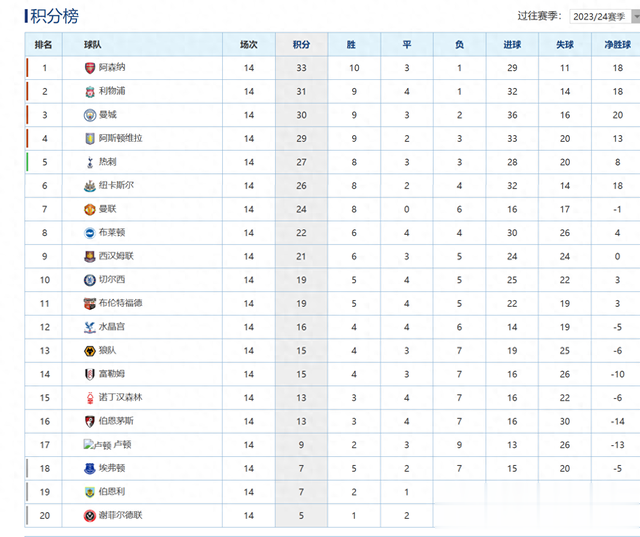Viewport: 640px width, 537px height.
Task: Click the 排名 column header
Action: (43, 44)
